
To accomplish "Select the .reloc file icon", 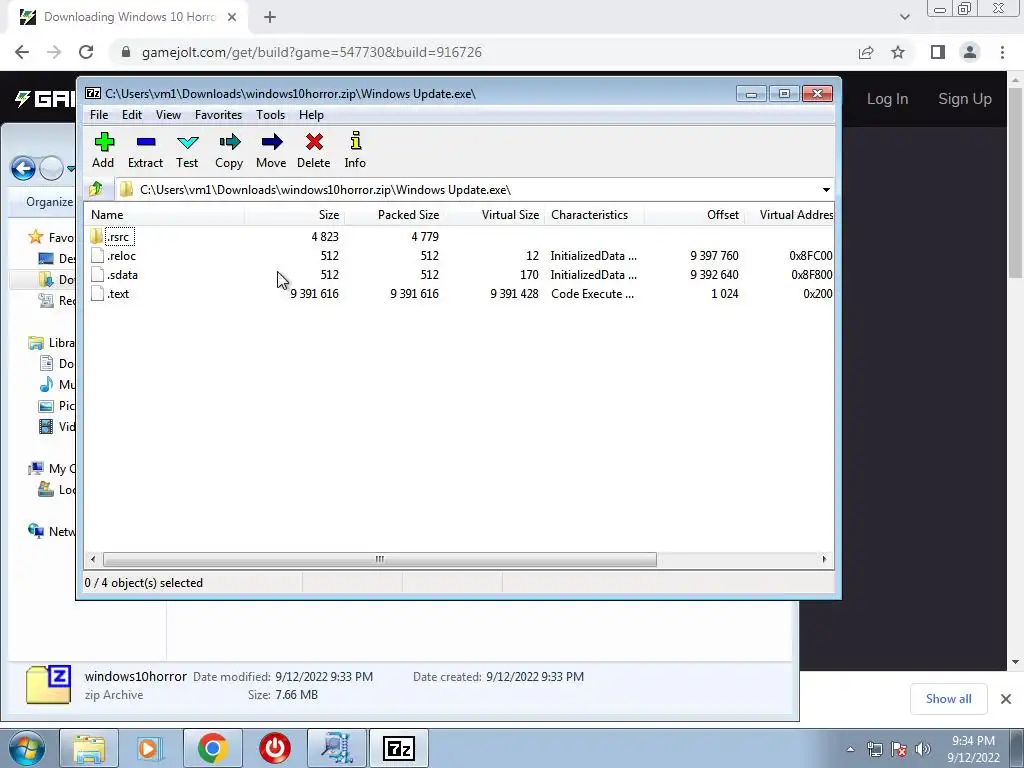I will [x=97, y=255].
